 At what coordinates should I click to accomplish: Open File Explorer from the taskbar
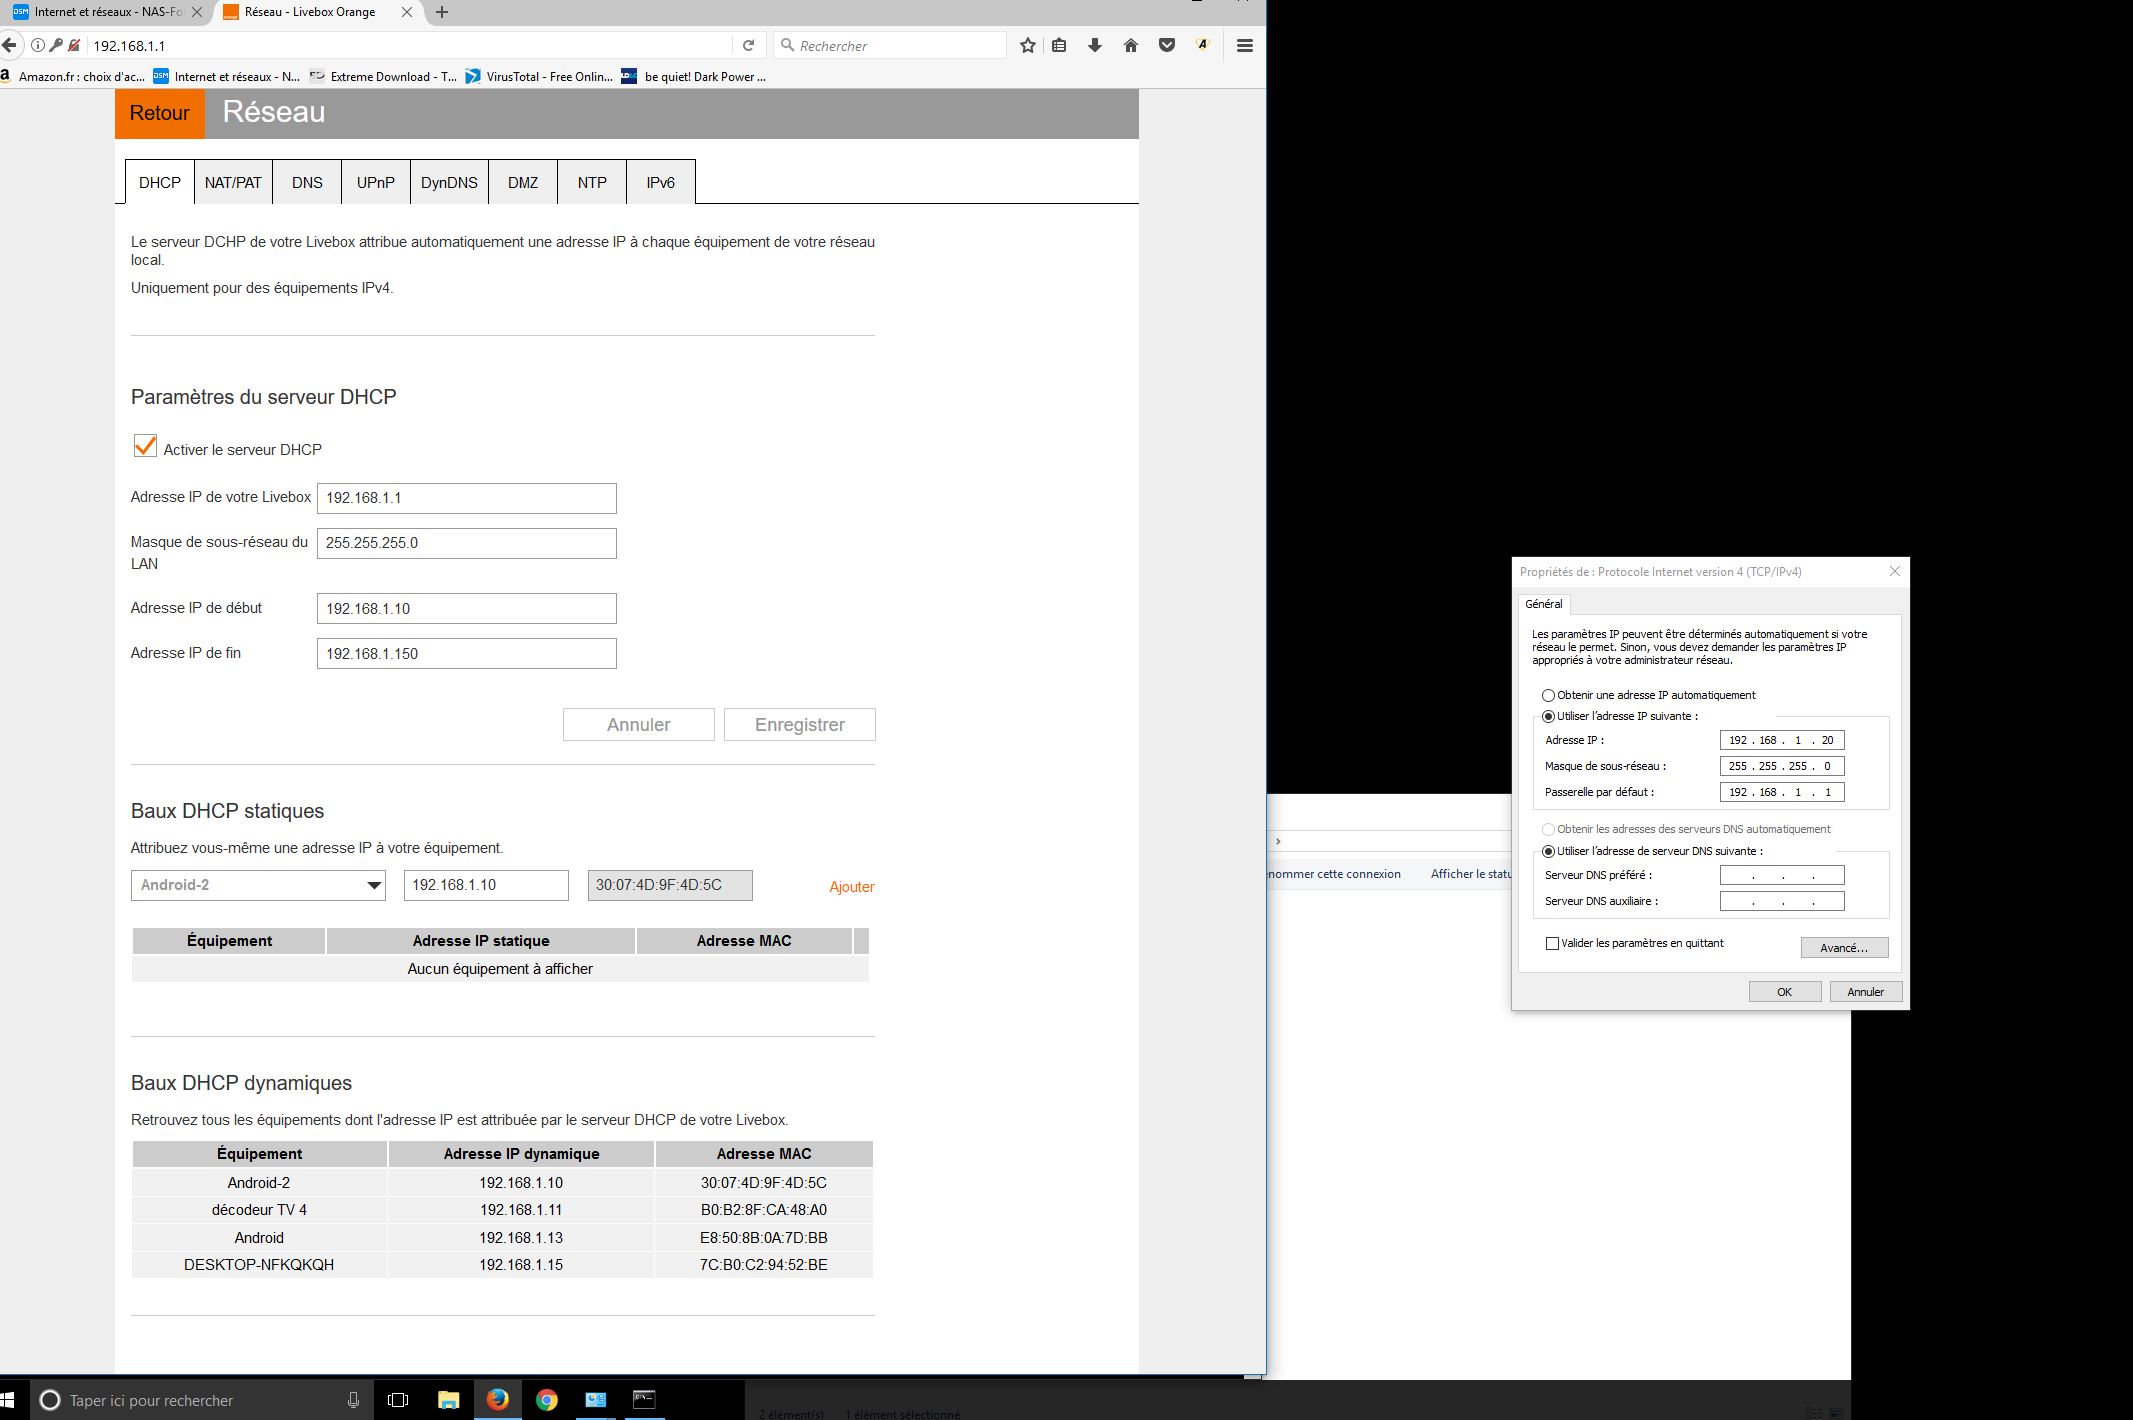click(448, 1400)
